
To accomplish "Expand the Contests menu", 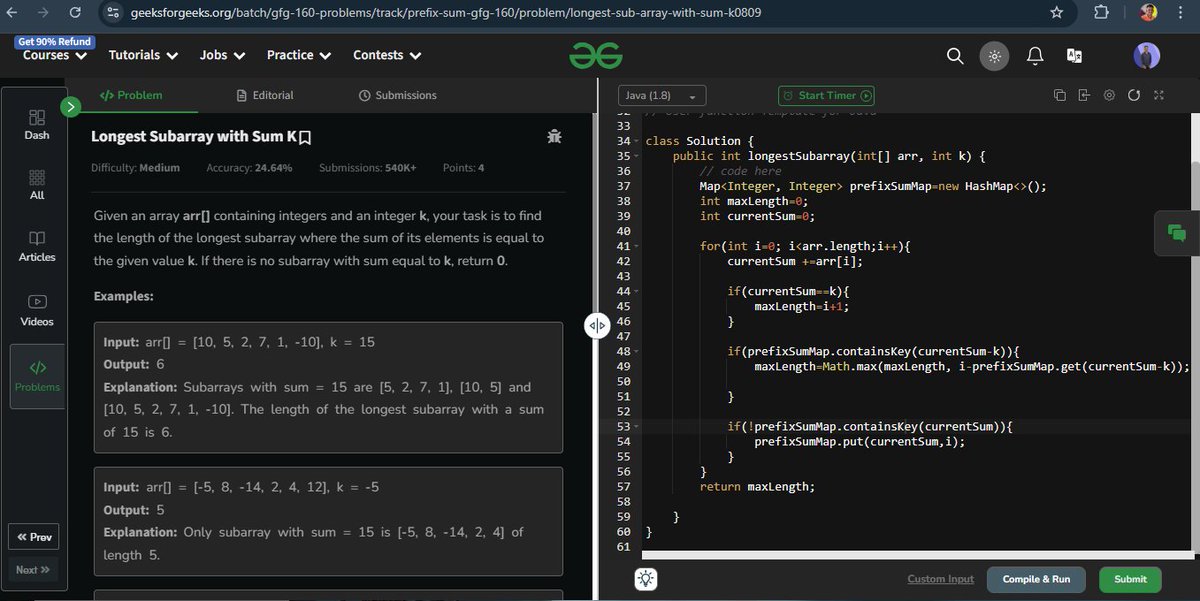I will point(387,55).
